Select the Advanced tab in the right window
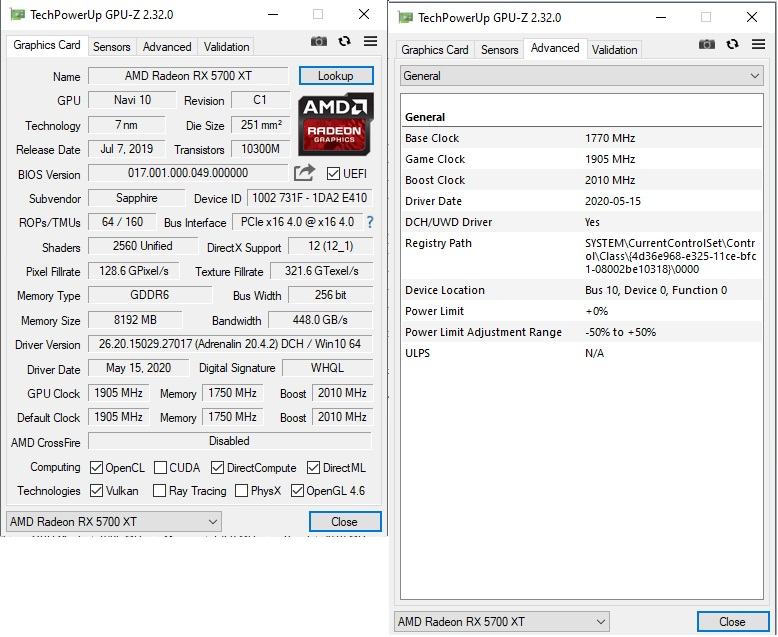This screenshot has width=778, height=637. pyautogui.click(x=555, y=48)
